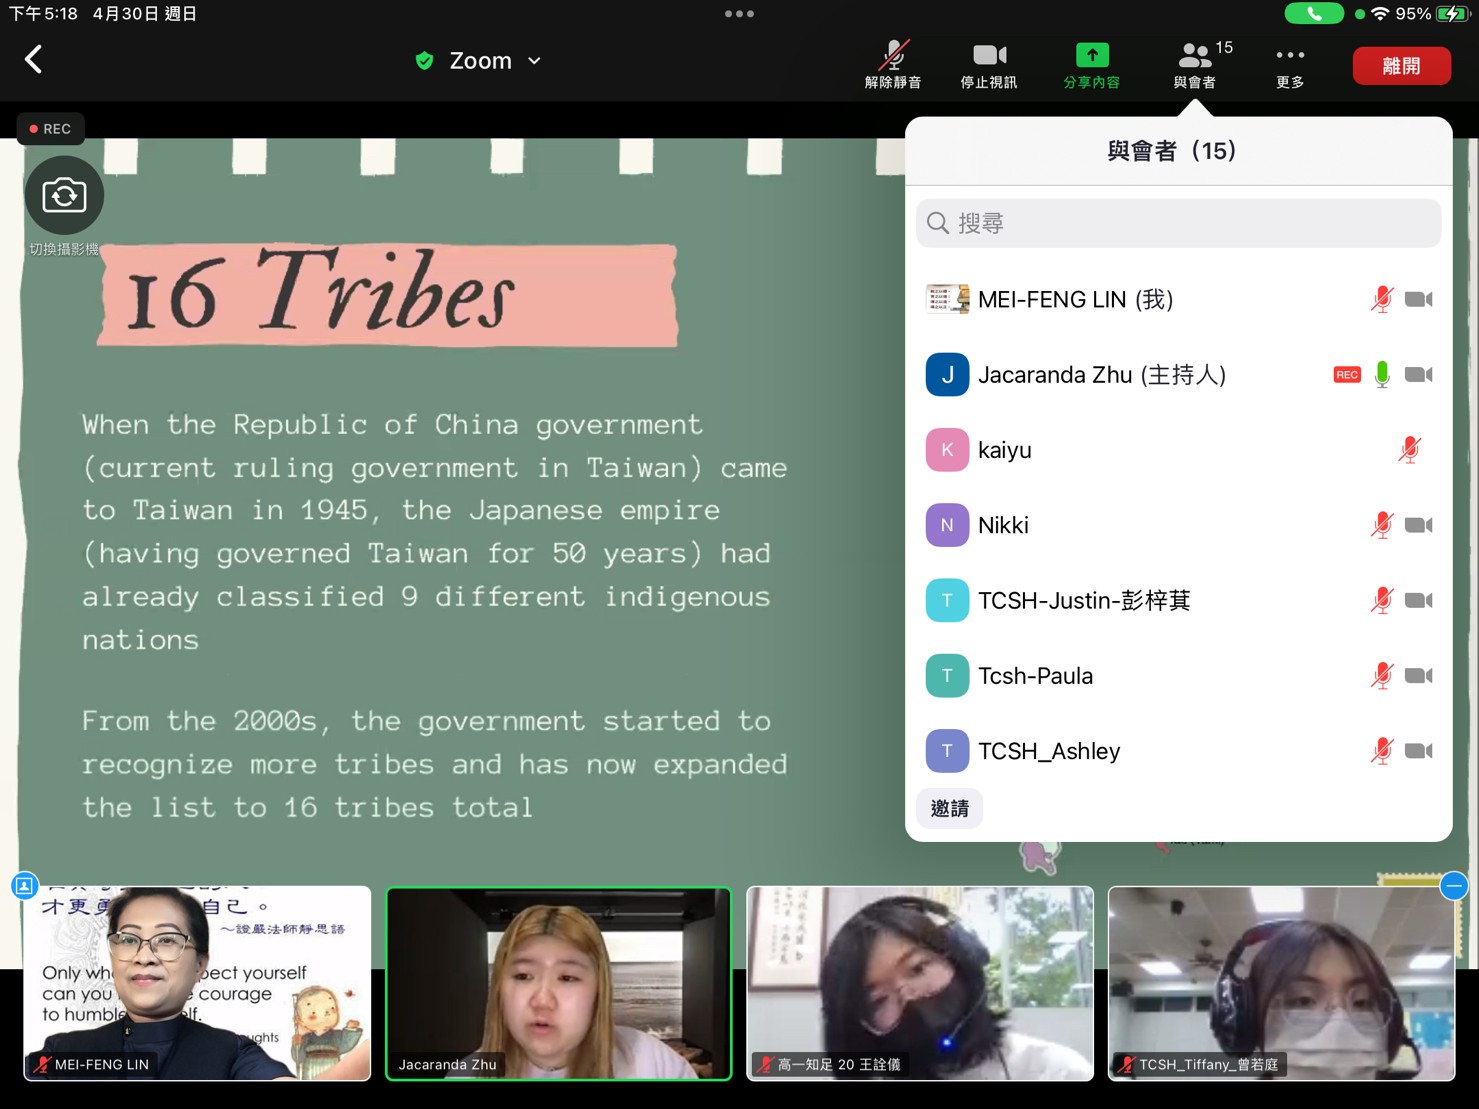
Task: Tap the back arrow icon
Action: pyautogui.click(x=34, y=60)
